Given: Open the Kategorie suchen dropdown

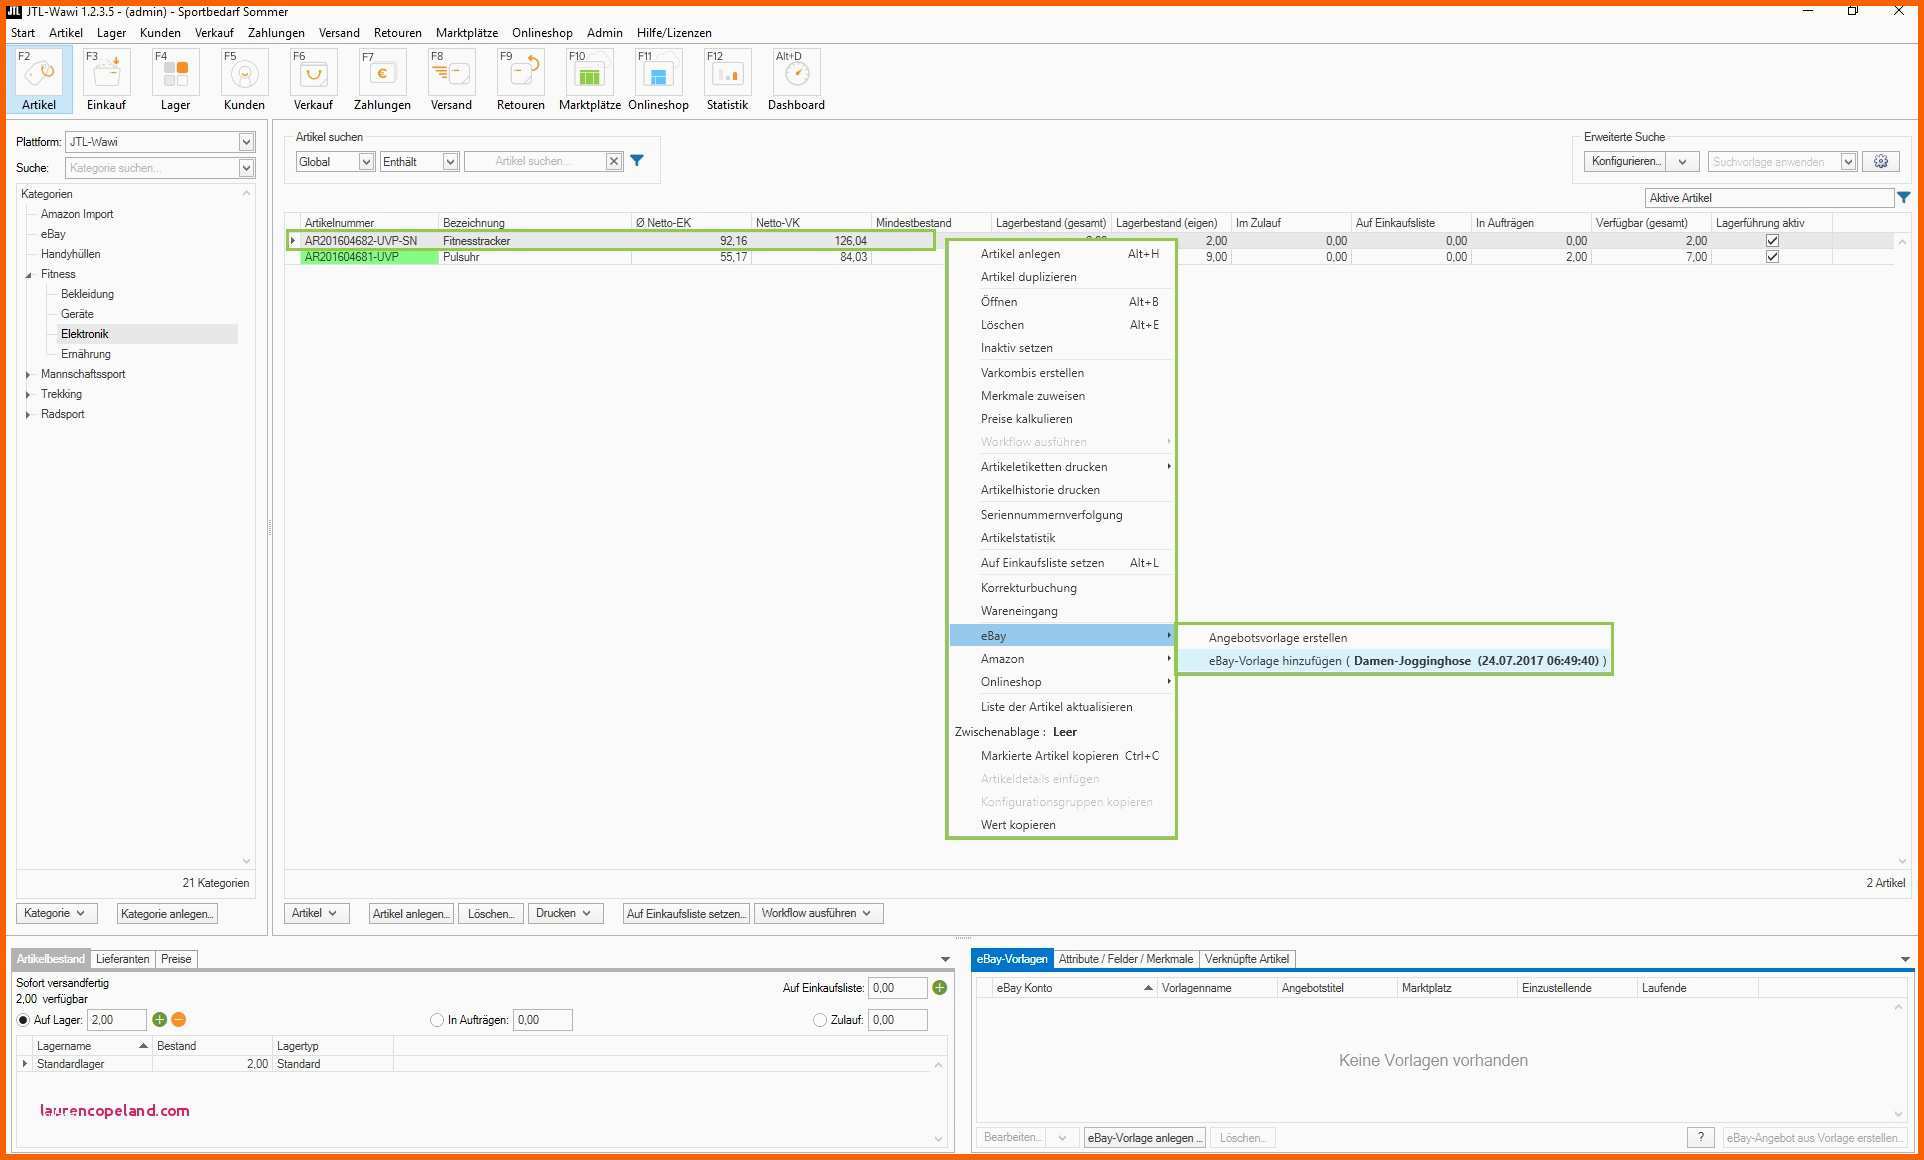Looking at the screenshot, I should (246, 168).
